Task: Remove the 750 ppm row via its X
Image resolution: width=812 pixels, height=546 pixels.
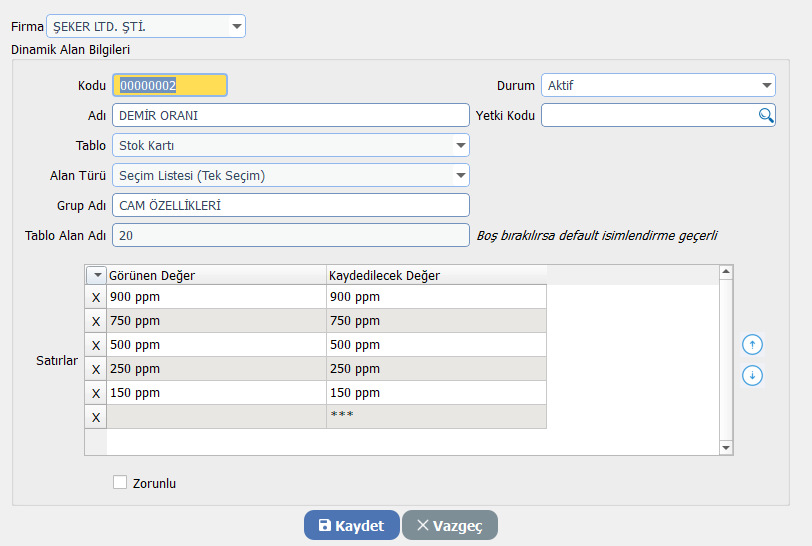Action: pyautogui.click(x=96, y=321)
